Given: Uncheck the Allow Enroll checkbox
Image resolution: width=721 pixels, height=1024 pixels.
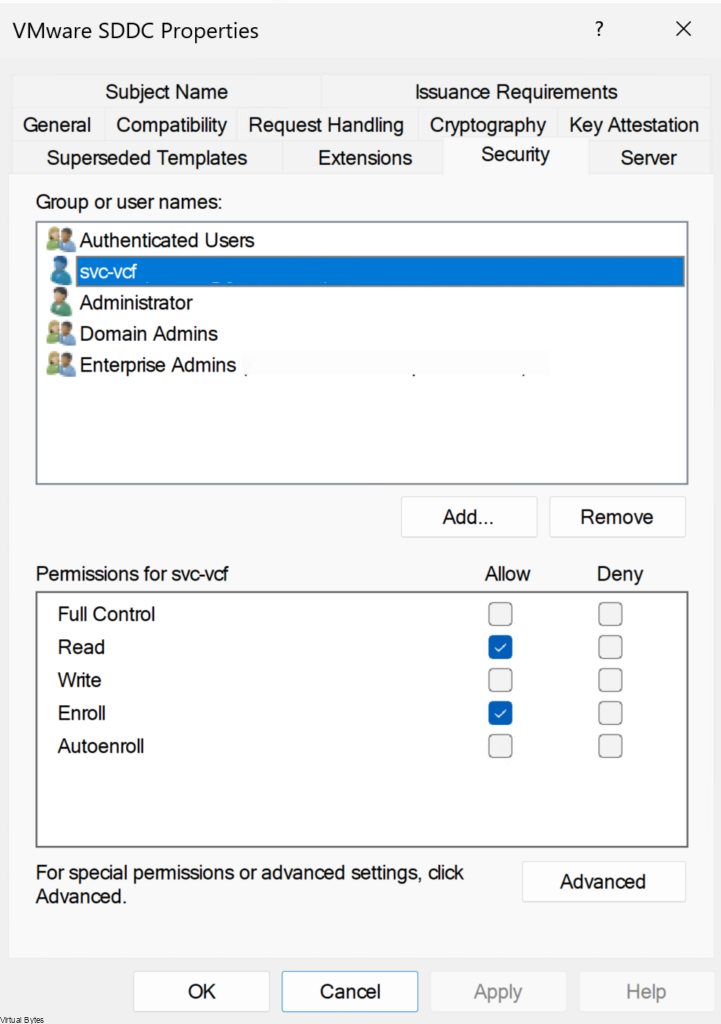Looking at the screenshot, I should 500,713.
